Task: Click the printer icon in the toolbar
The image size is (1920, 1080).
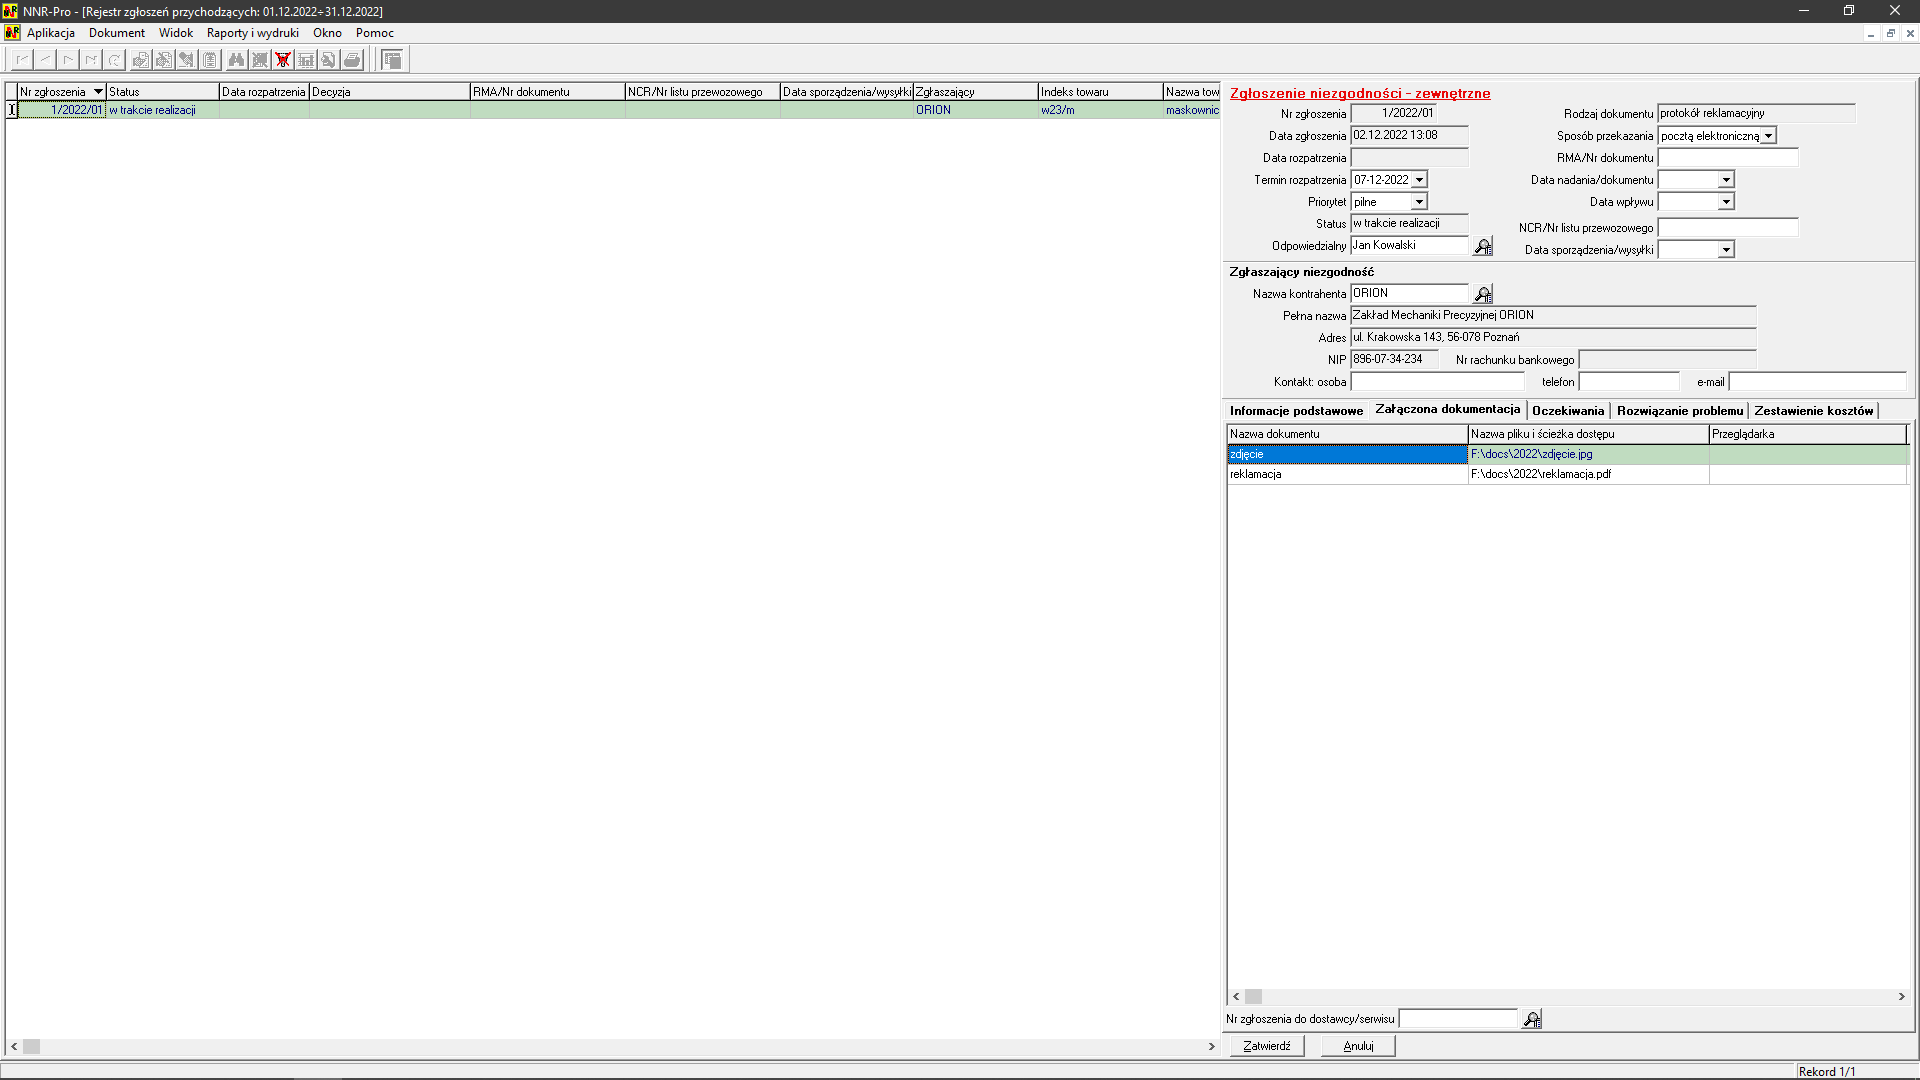Action: point(352,60)
